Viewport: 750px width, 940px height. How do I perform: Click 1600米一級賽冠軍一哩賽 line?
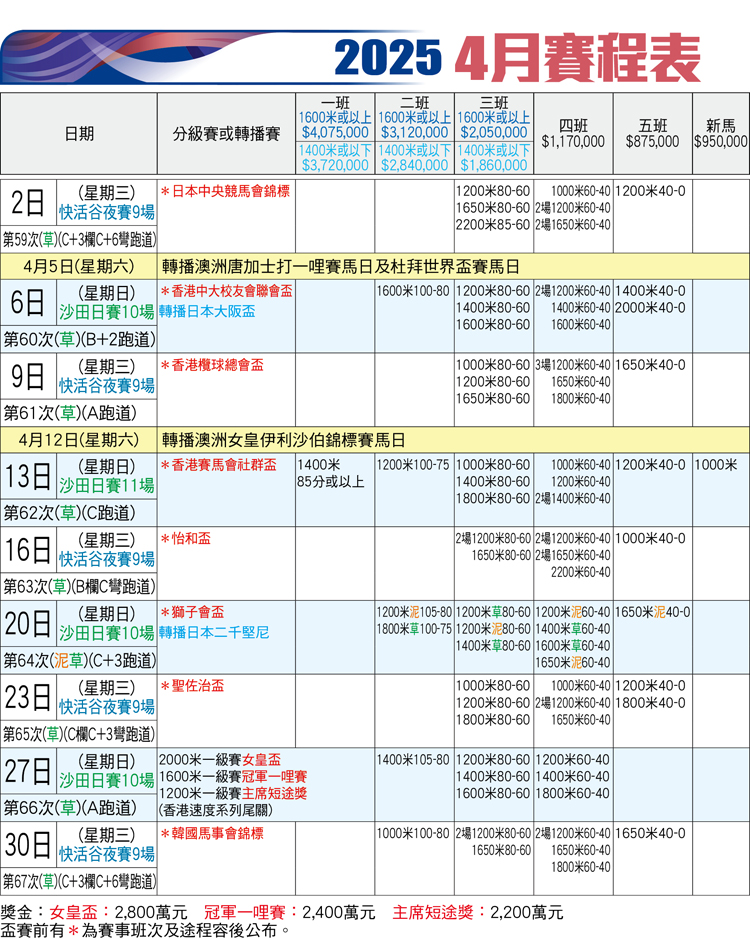click(233, 776)
